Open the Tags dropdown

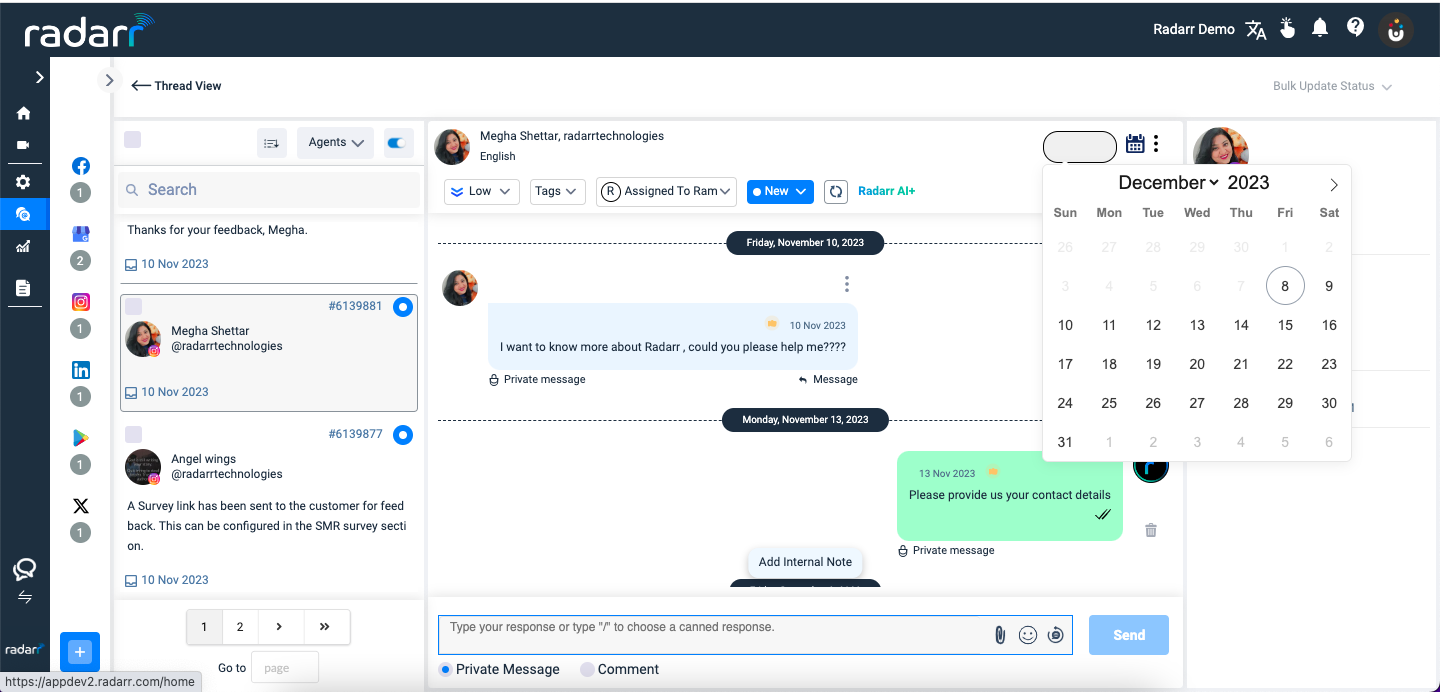point(556,191)
